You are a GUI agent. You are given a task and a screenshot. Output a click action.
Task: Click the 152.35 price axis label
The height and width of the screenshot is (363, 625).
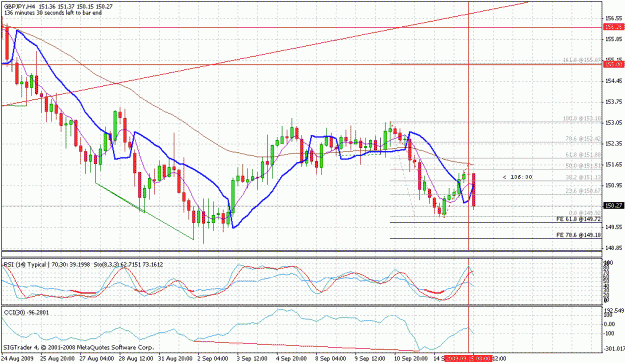[613, 143]
